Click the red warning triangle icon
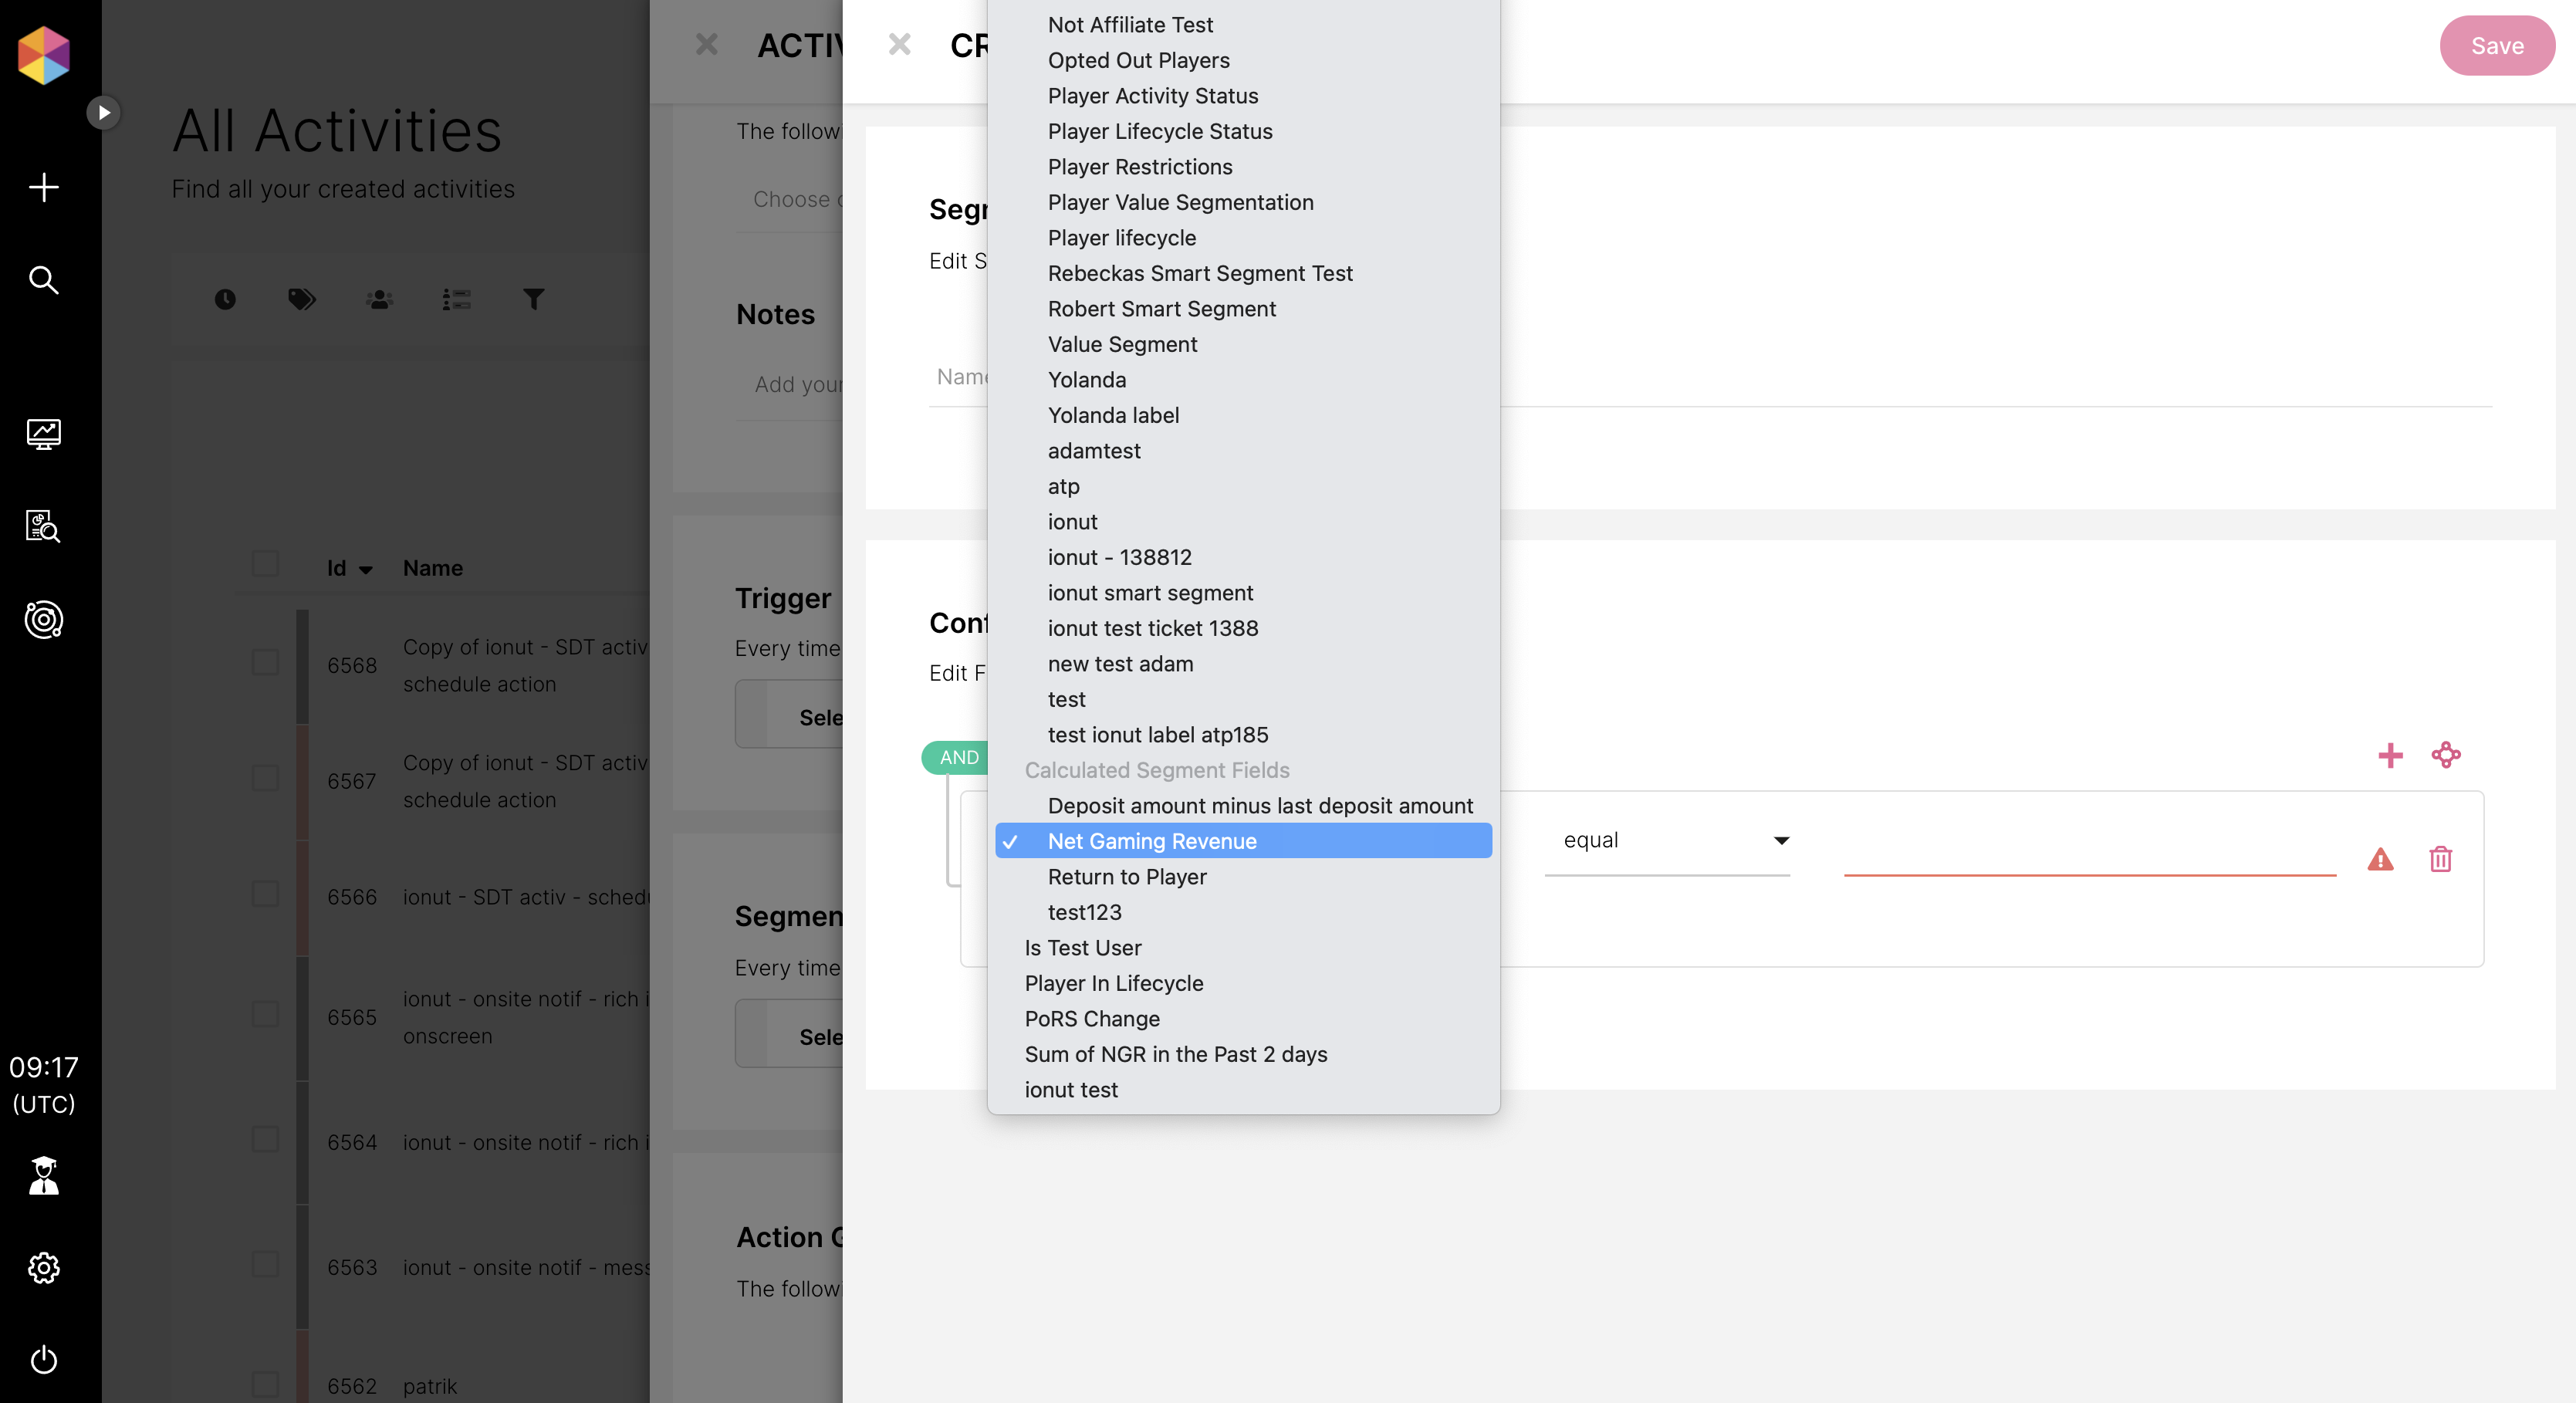This screenshot has width=2576, height=1403. pos(2381,859)
